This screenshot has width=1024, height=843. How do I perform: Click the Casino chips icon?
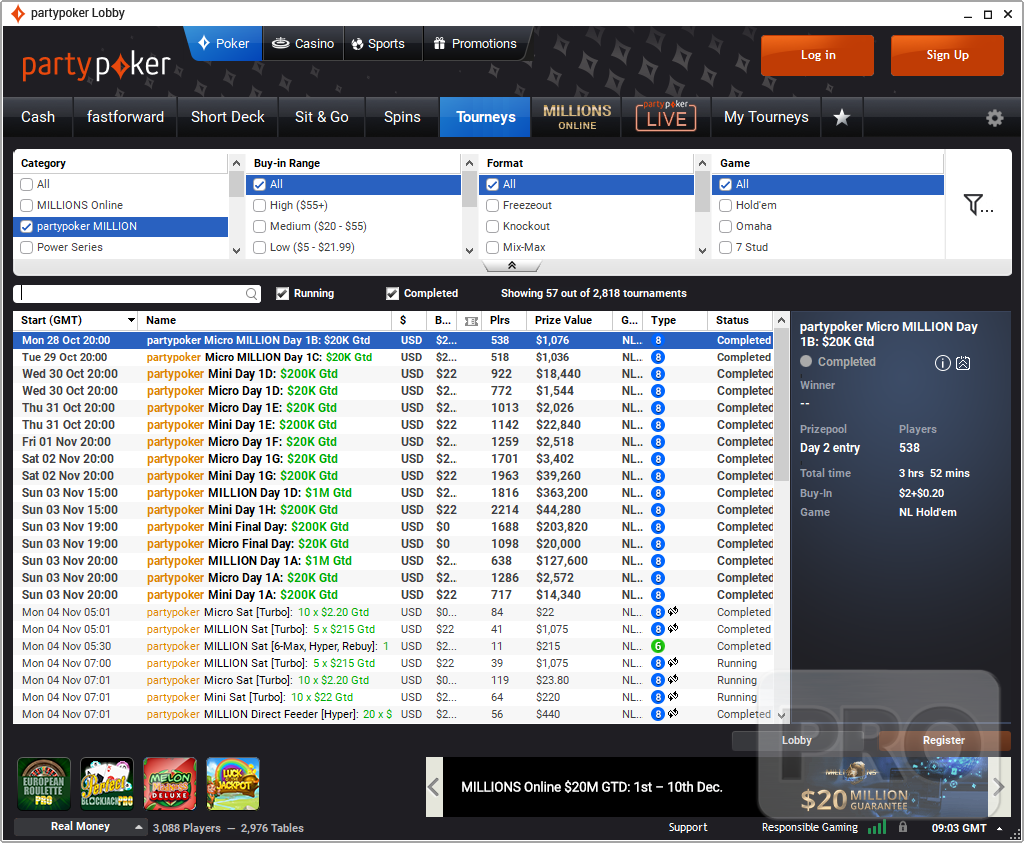280,44
